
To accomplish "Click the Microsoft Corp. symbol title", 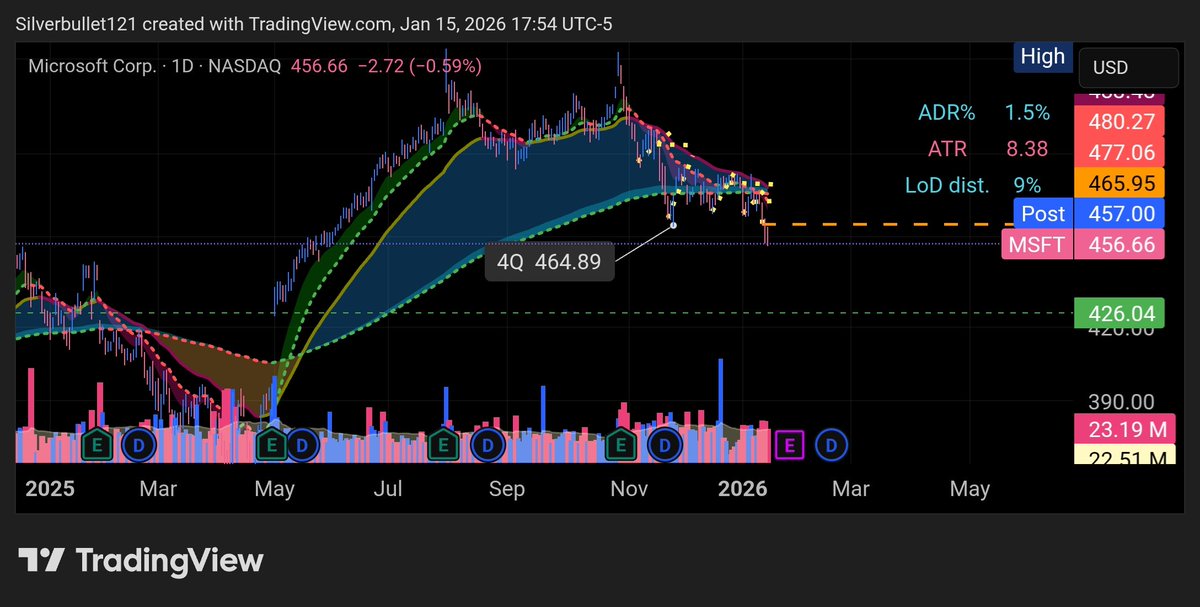I will 92,66.
